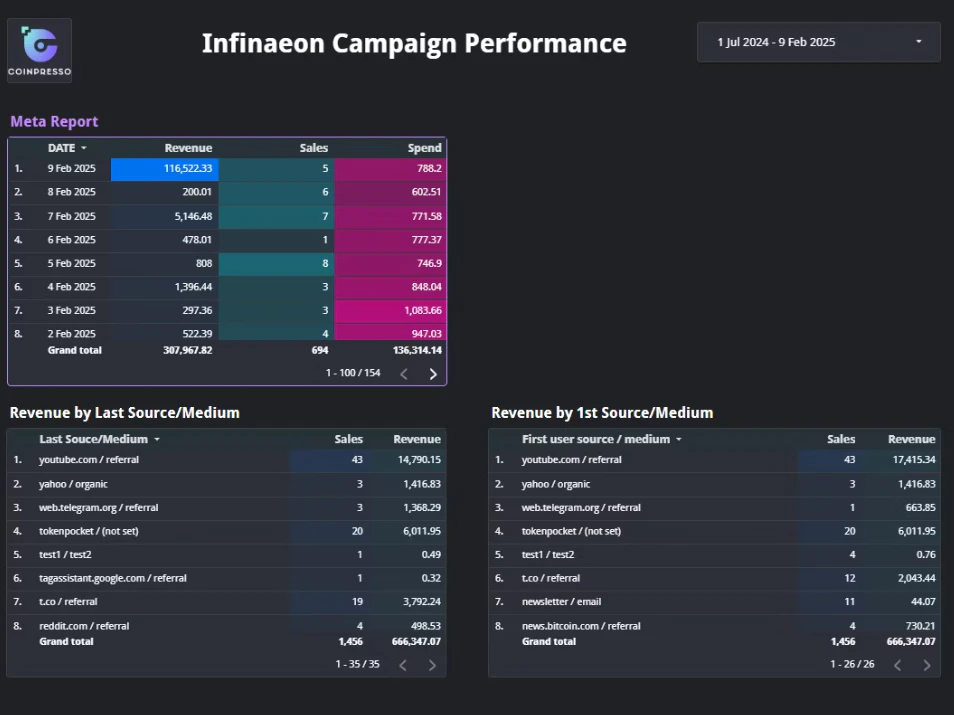Select the 9 Feb 2025 date row
Viewport: 954px width, 715px height.
(227, 169)
